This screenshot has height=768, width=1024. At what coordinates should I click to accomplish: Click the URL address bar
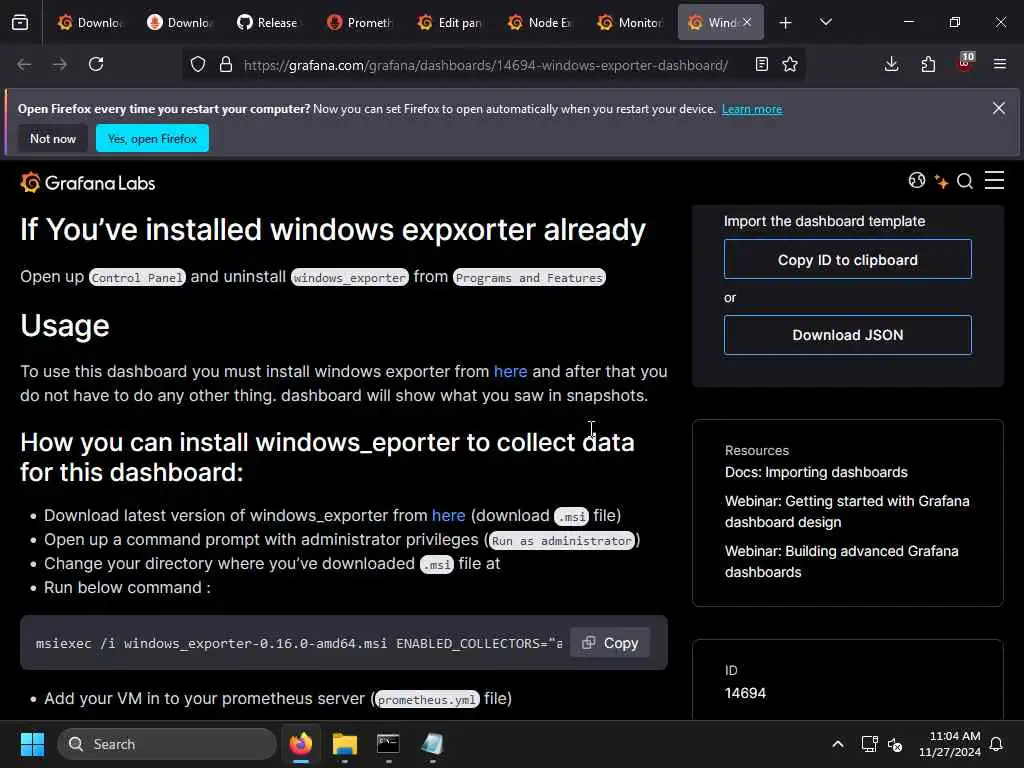pos(485,65)
